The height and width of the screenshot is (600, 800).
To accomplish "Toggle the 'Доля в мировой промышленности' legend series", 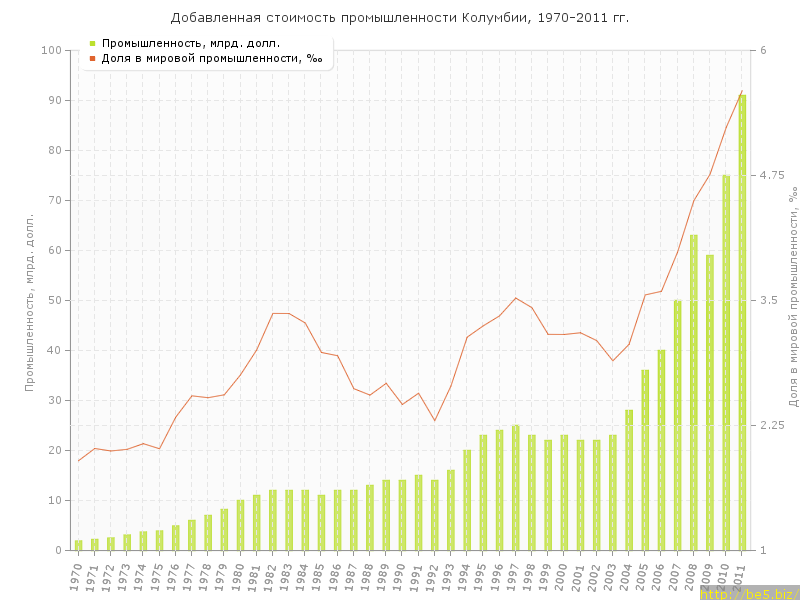I will (x=211, y=58).
